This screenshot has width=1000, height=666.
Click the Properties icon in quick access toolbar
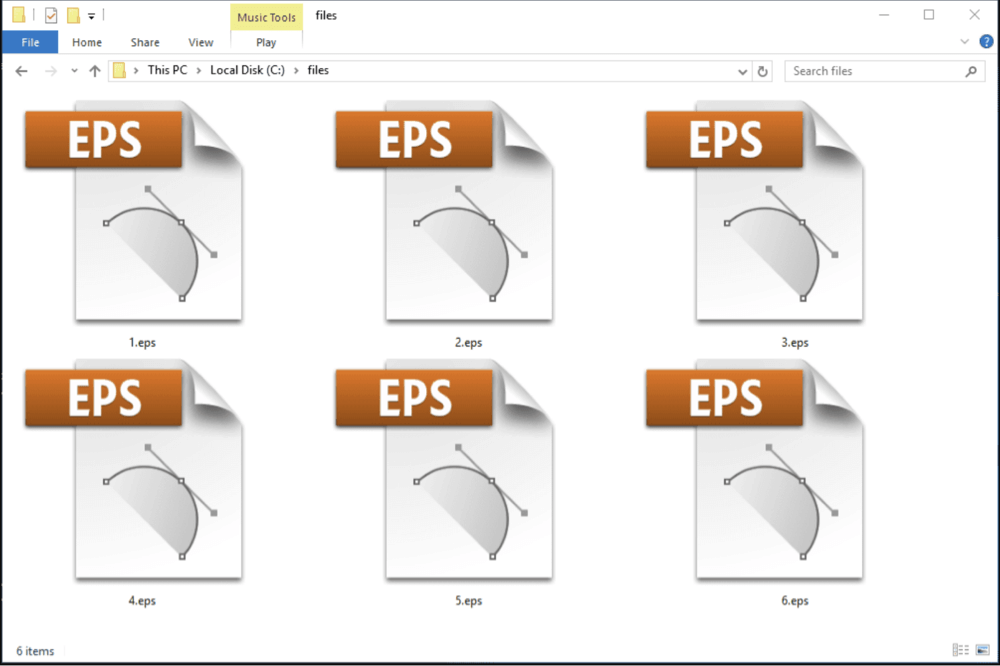51,15
